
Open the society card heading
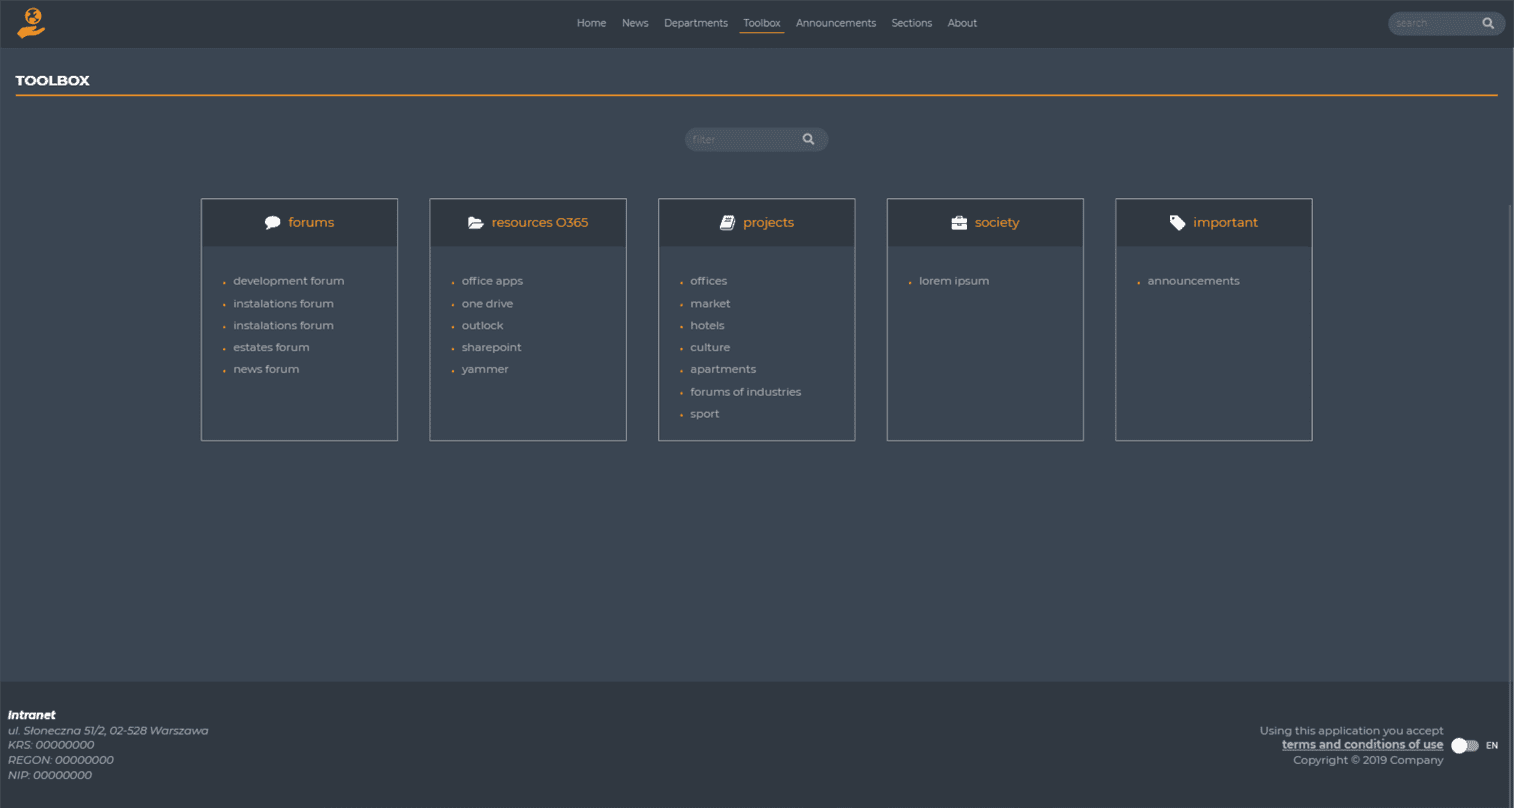coord(997,223)
